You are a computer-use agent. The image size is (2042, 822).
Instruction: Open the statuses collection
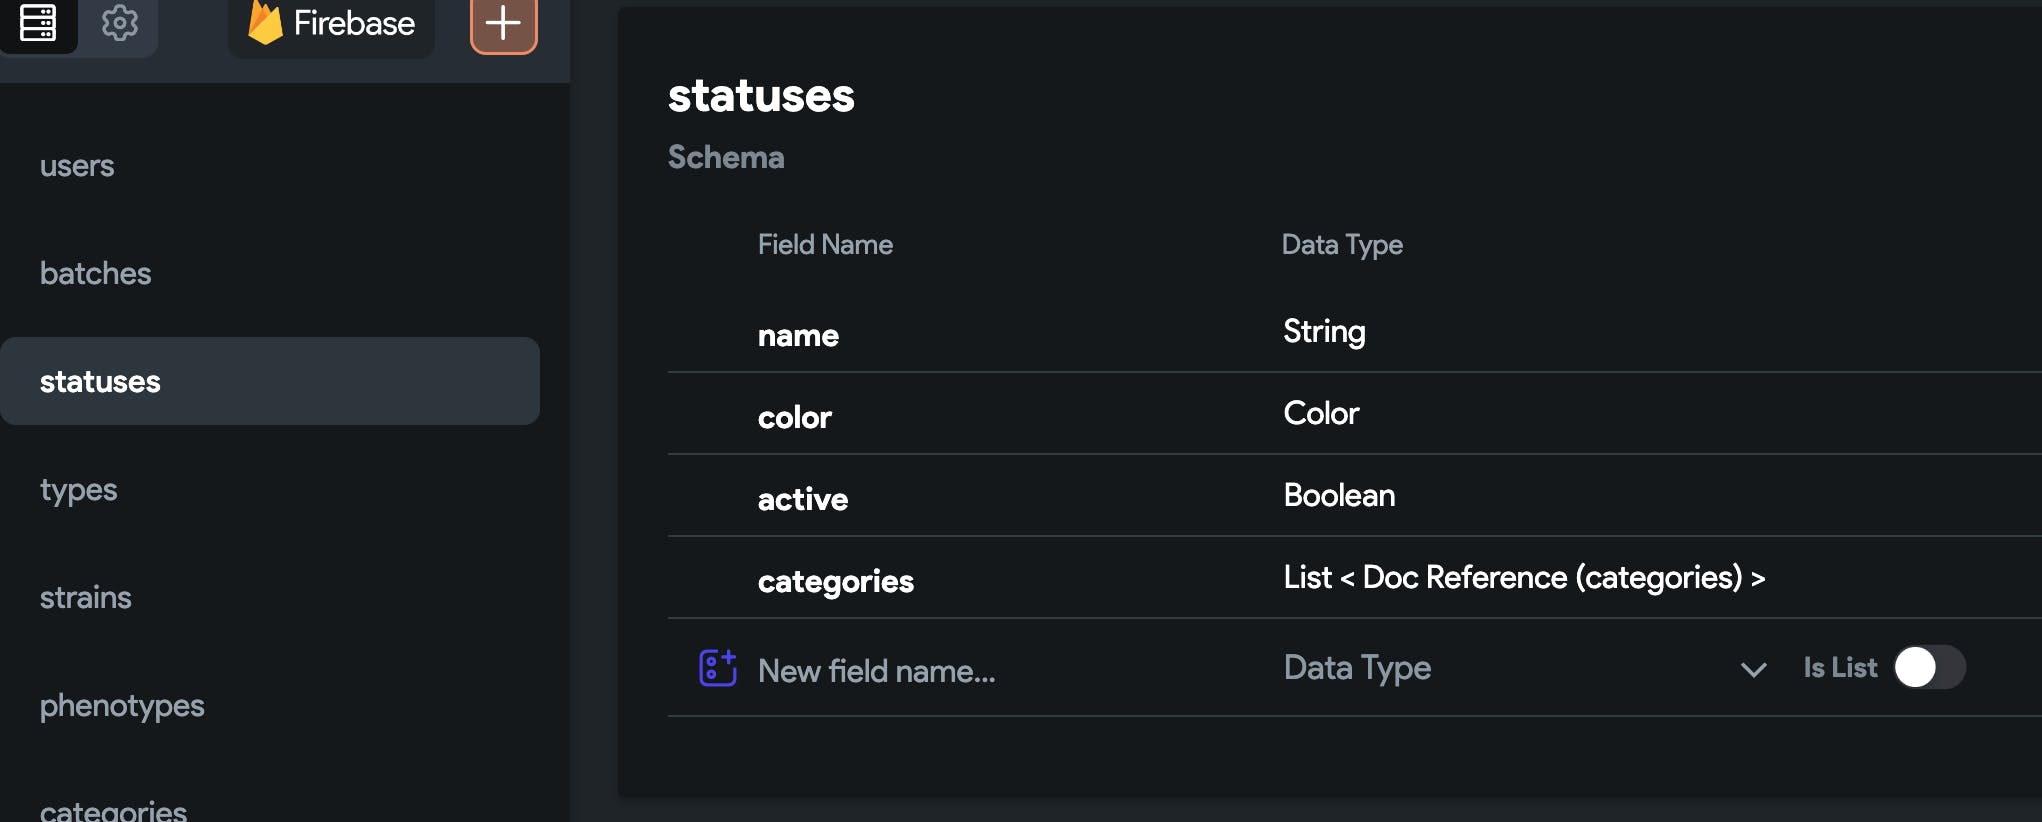click(100, 382)
